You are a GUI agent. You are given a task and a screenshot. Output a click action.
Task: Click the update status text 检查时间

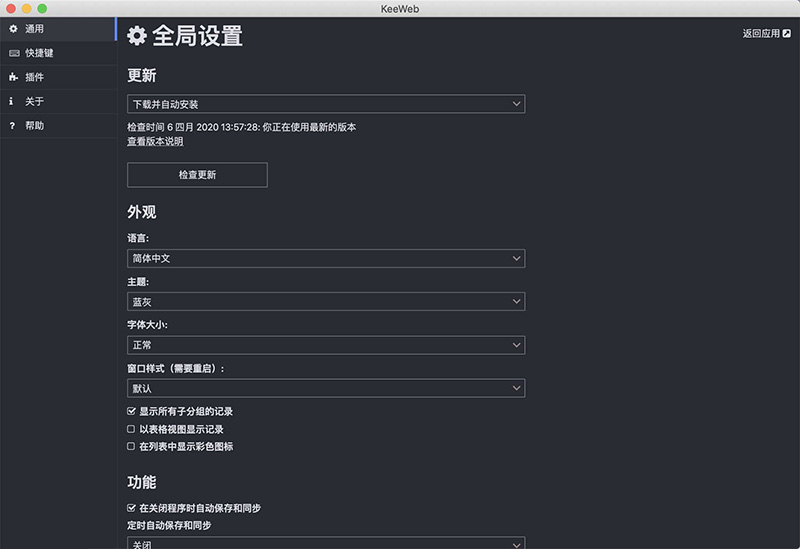pyautogui.click(x=241, y=128)
